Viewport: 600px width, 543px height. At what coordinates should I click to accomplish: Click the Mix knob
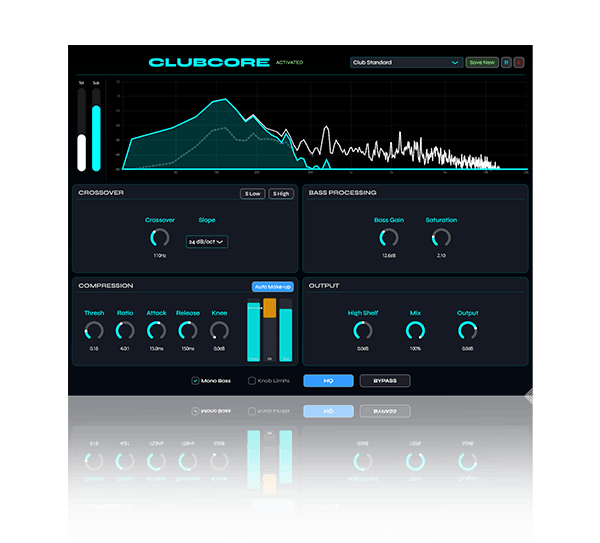point(415,331)
